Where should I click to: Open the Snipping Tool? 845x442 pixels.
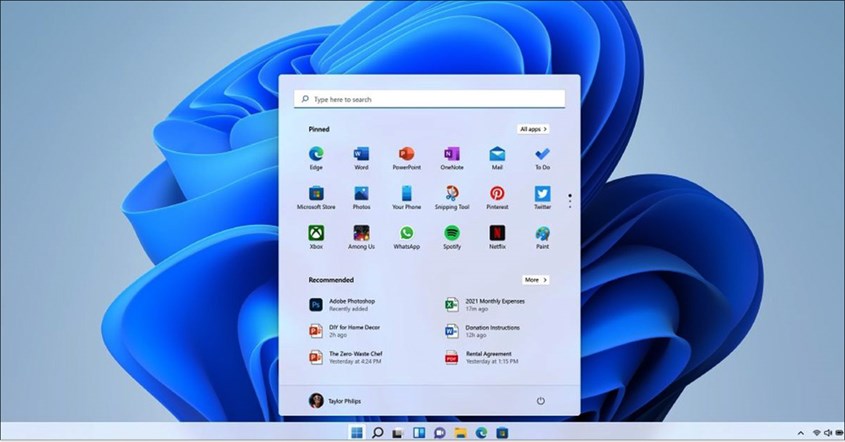452,197
